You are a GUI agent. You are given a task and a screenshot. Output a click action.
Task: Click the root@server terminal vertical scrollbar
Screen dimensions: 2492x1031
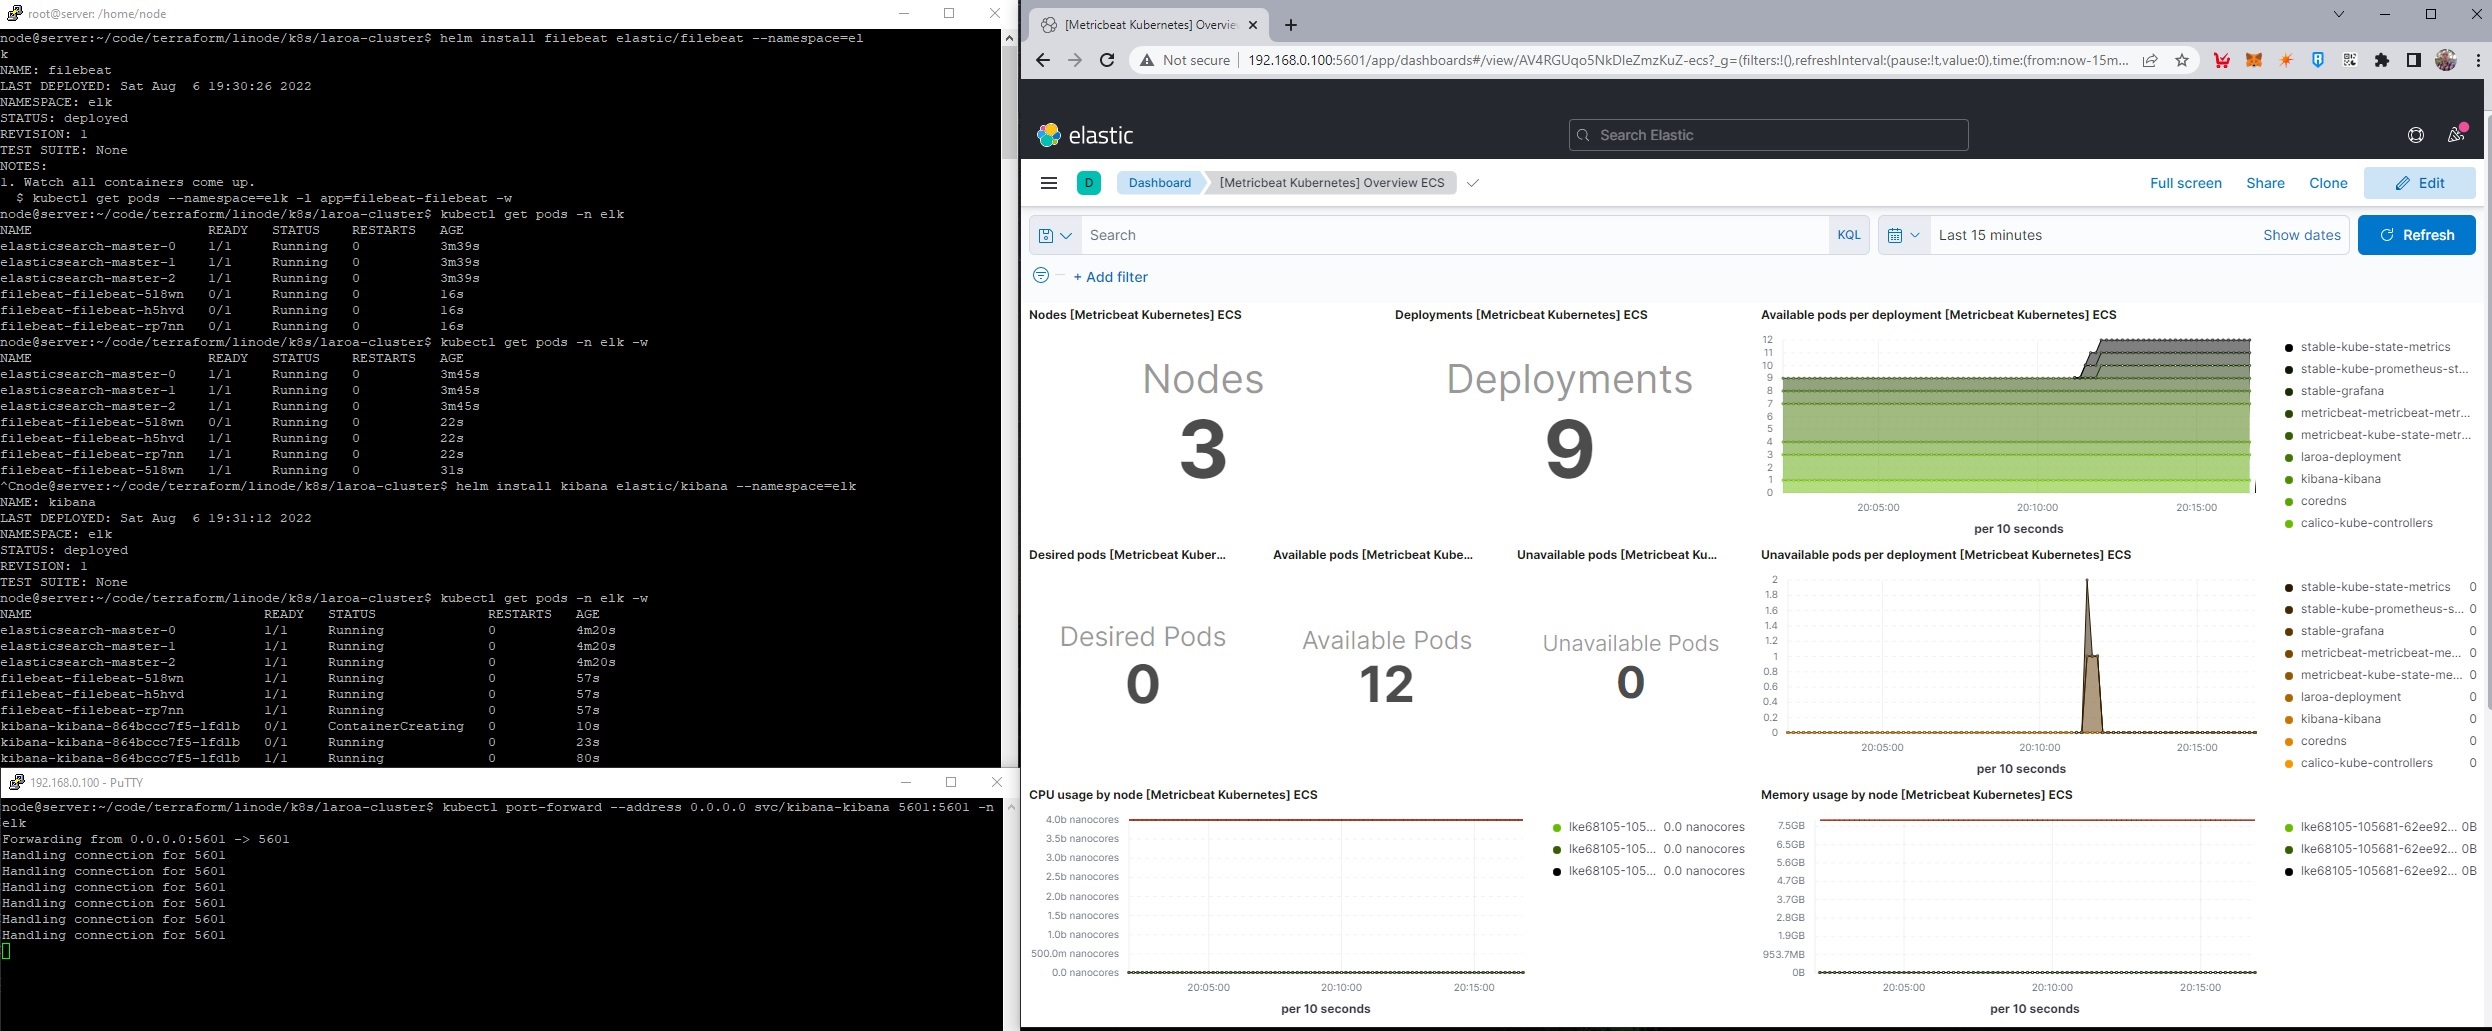click(1009, 100)
